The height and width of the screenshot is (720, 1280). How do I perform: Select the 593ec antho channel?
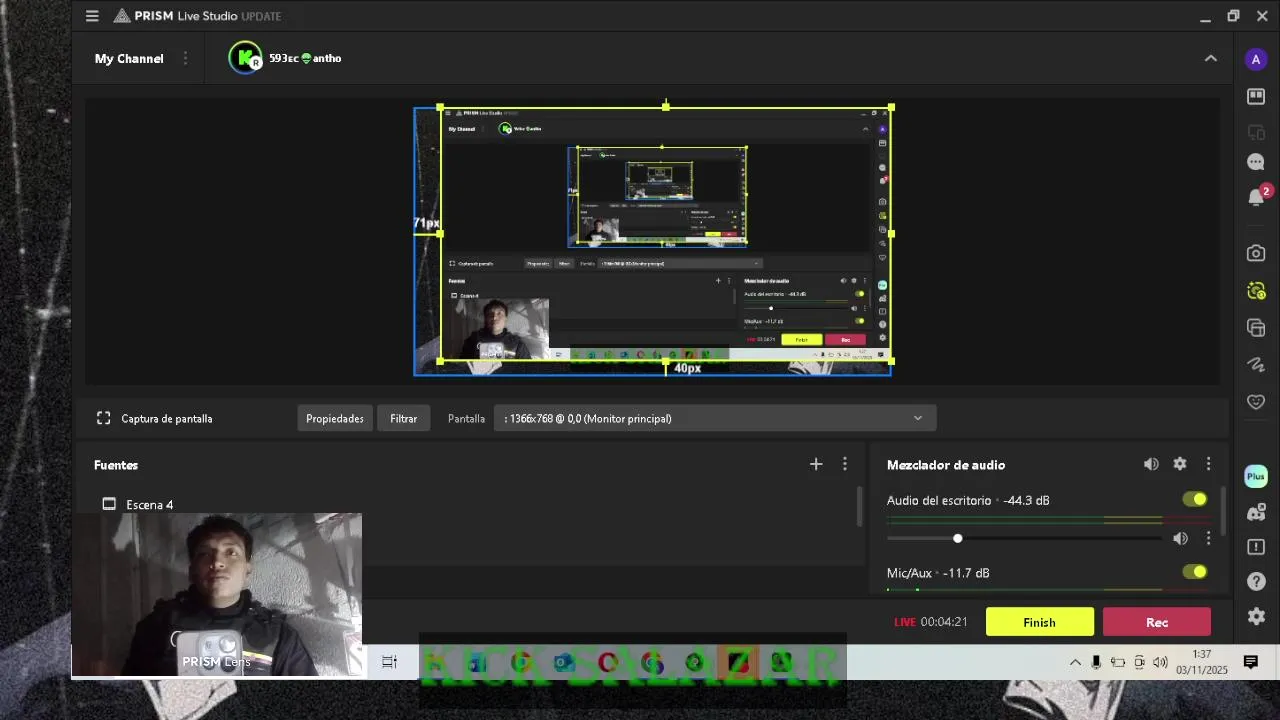point(286,58)
